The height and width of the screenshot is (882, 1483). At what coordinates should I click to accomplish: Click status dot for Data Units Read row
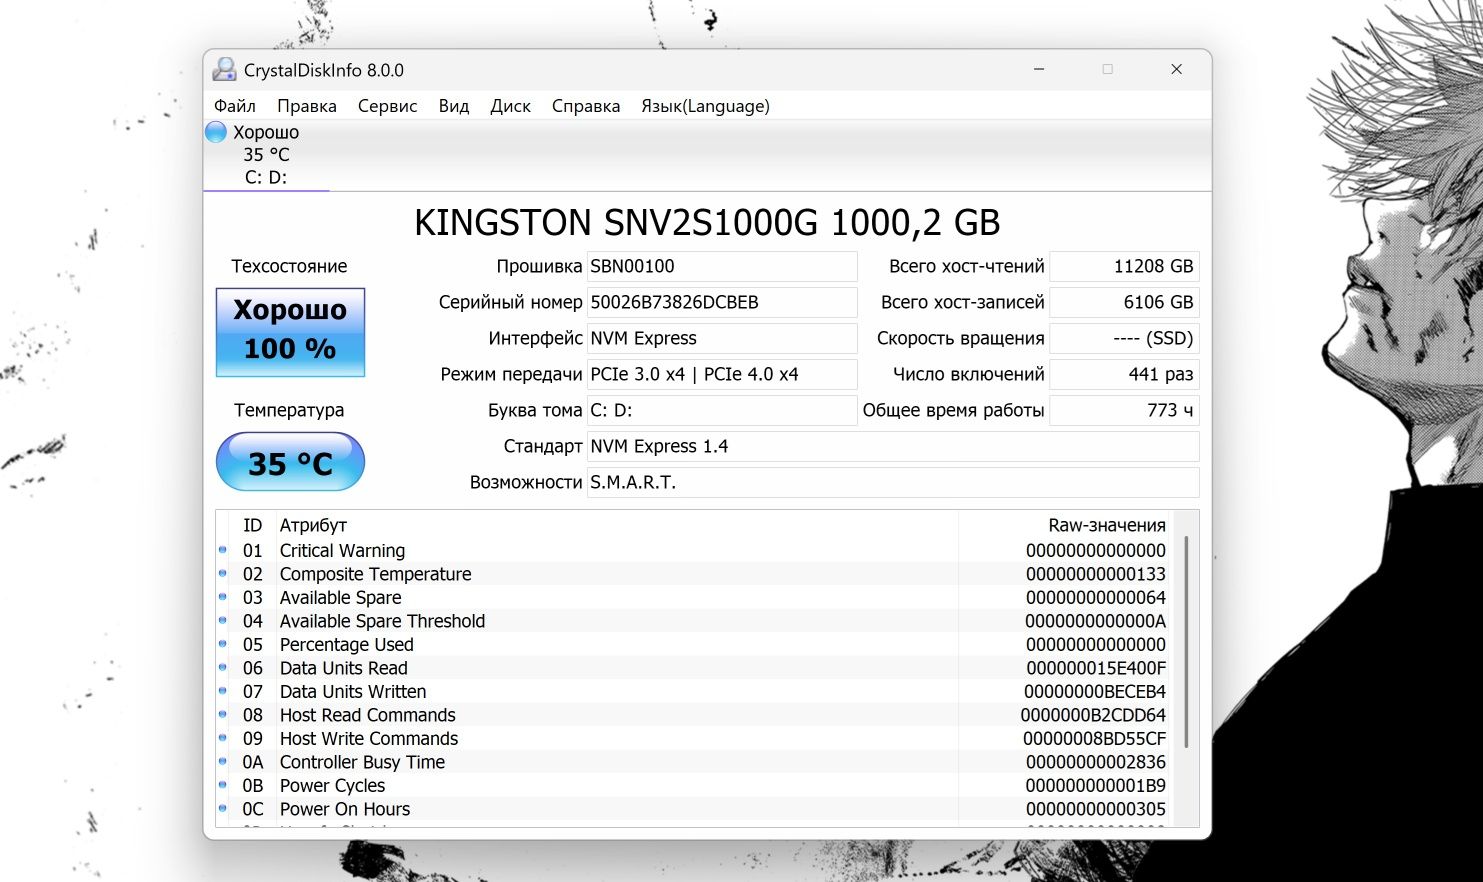tap(223, 667)
